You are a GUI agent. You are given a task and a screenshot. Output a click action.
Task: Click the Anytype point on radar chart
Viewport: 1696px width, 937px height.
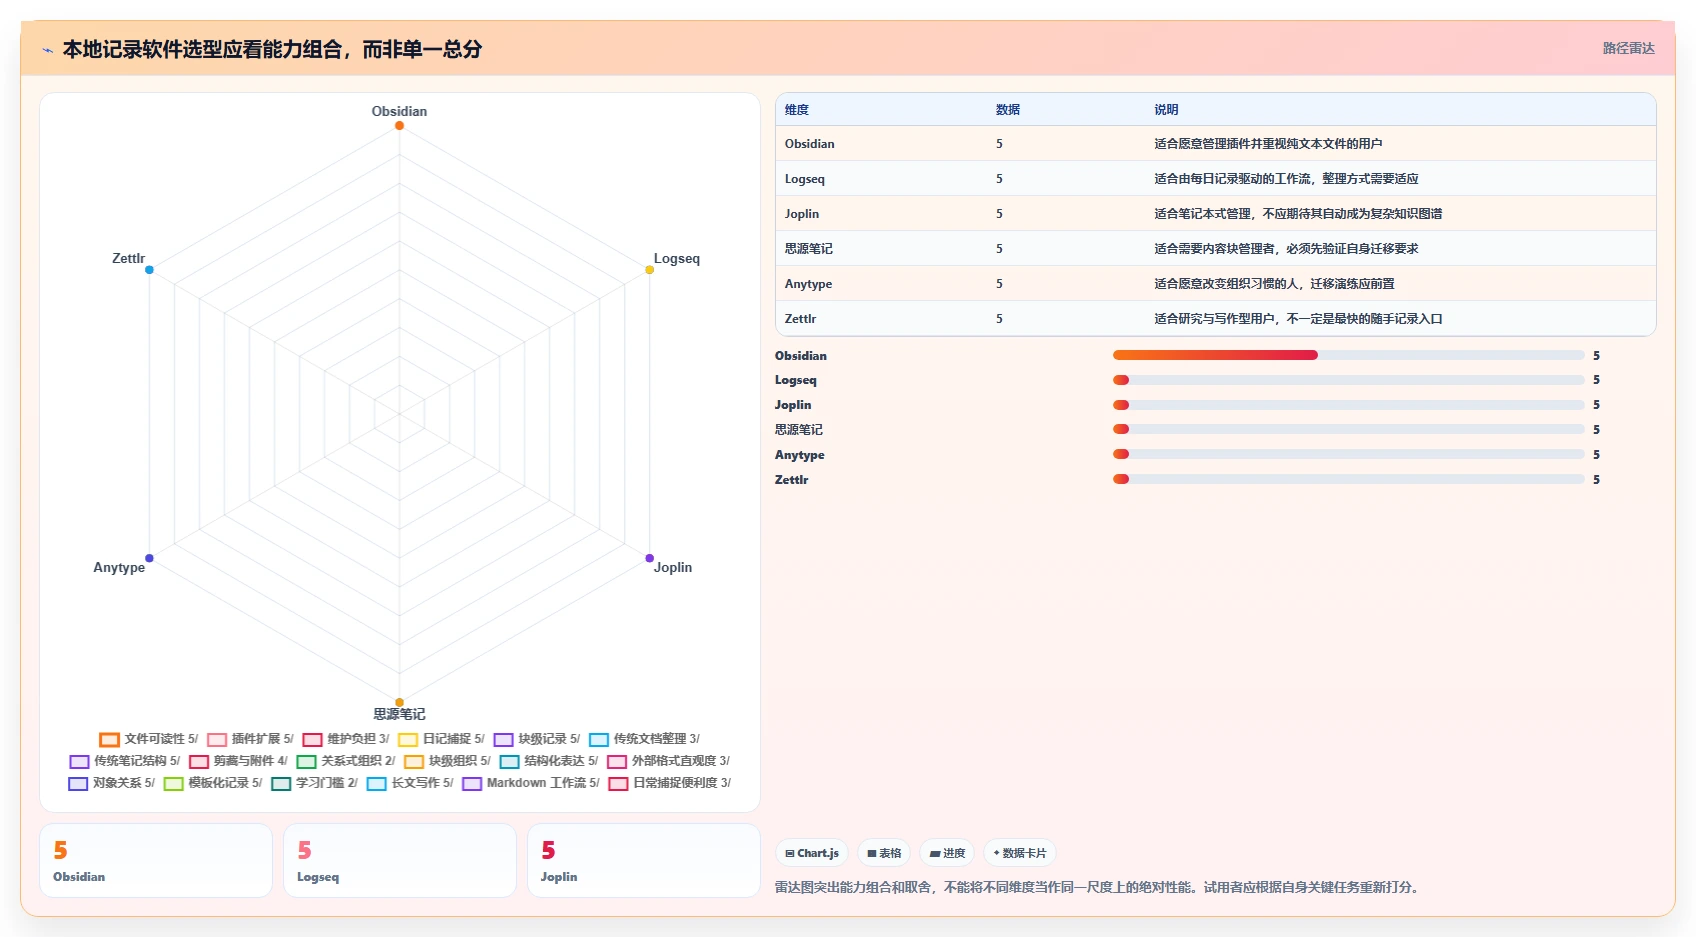pyautogui.click(x=149, y=558)
